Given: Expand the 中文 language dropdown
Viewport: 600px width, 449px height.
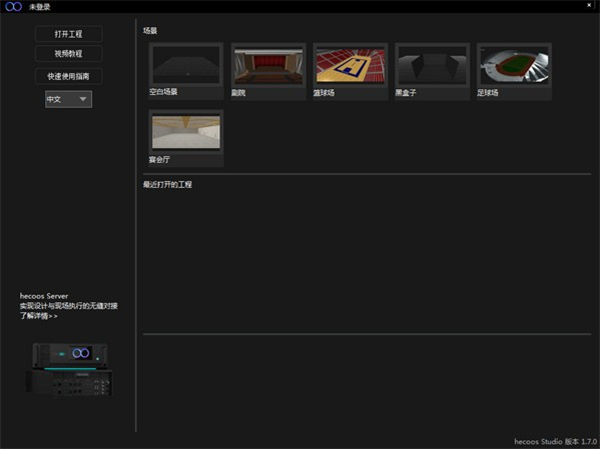Looking at the screenshot, I should coord(68,99).
